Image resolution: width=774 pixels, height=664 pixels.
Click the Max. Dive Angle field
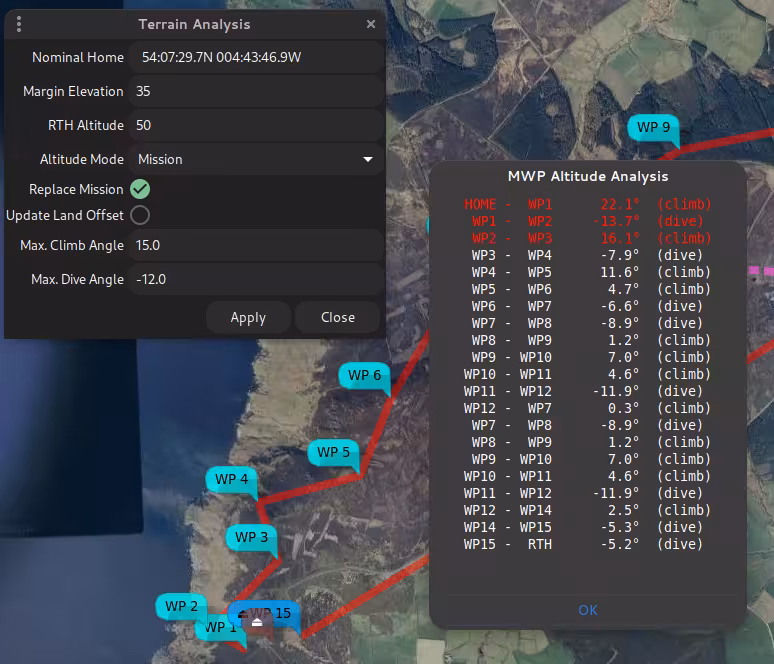(256, 279)
